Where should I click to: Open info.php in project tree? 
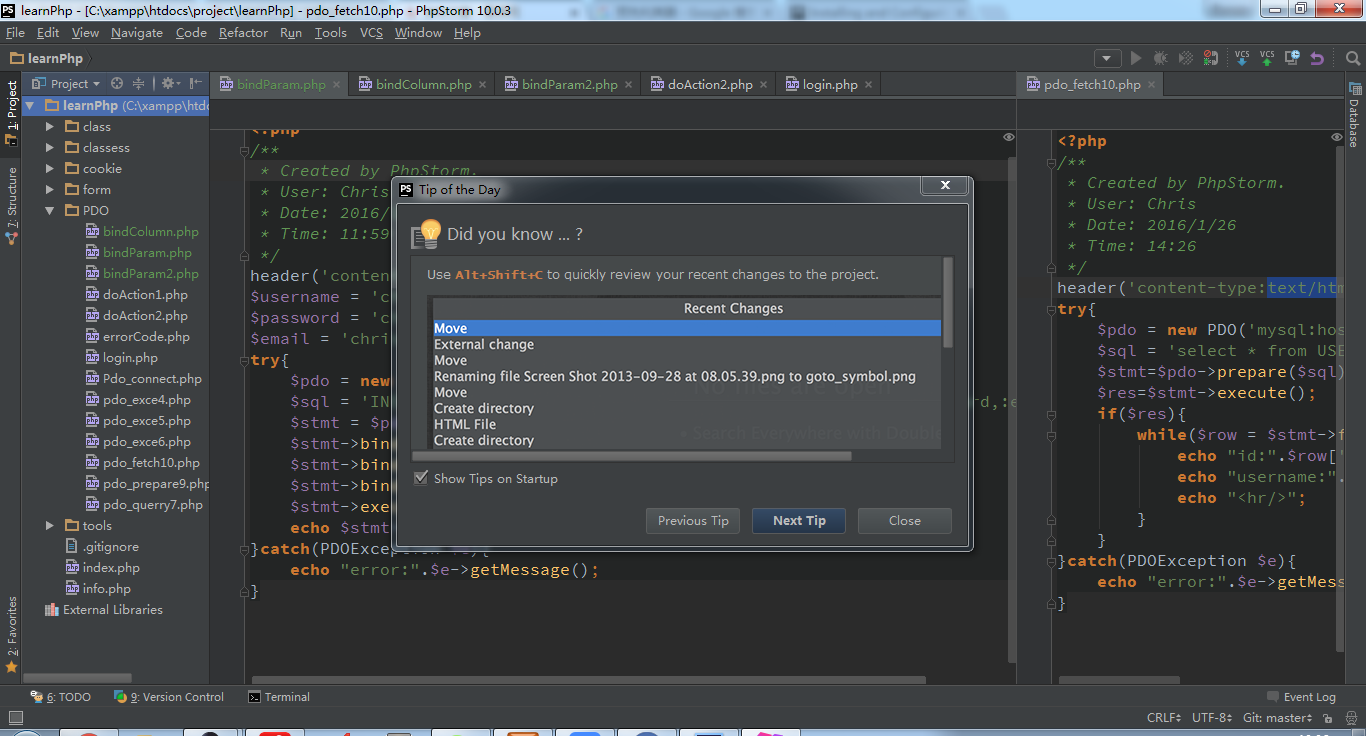(98, 589)
